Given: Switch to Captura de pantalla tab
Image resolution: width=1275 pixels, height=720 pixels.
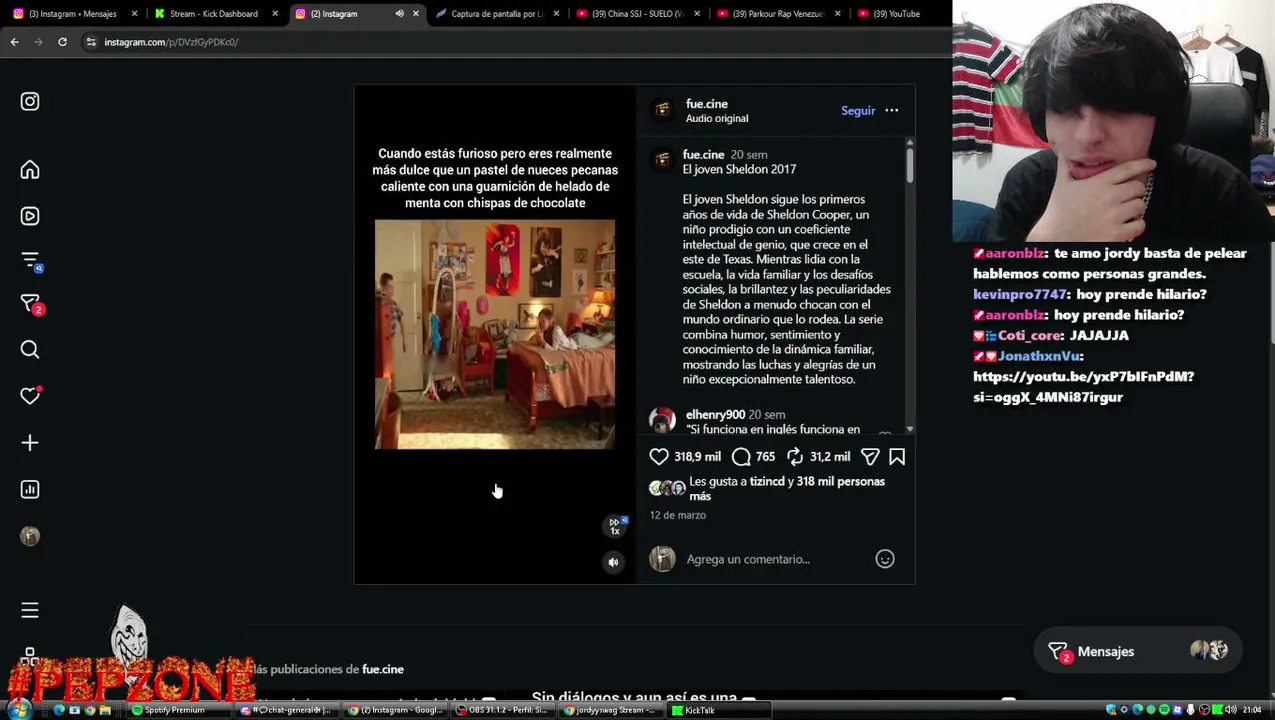Looking at the screenshot, I should tap(497, 14).
